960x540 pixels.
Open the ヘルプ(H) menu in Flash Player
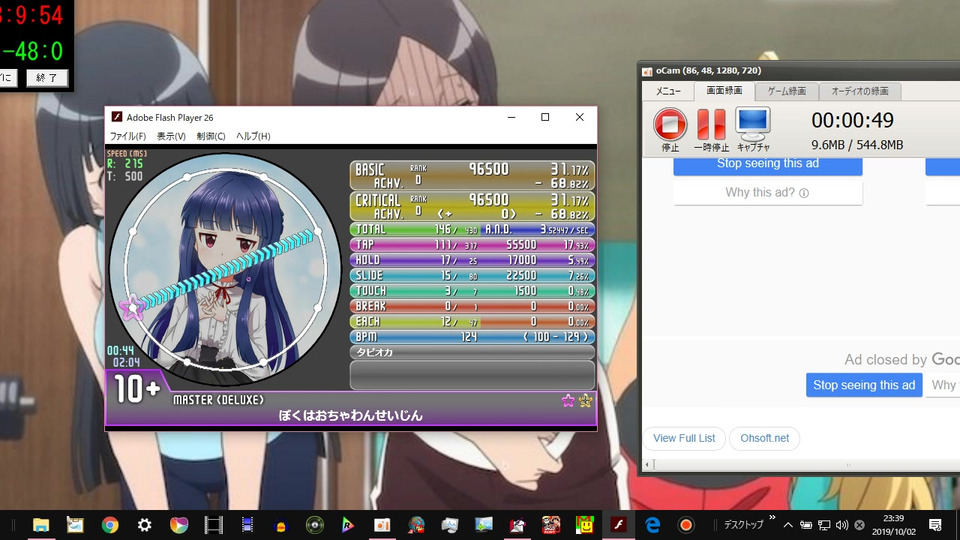click(253, 136)
